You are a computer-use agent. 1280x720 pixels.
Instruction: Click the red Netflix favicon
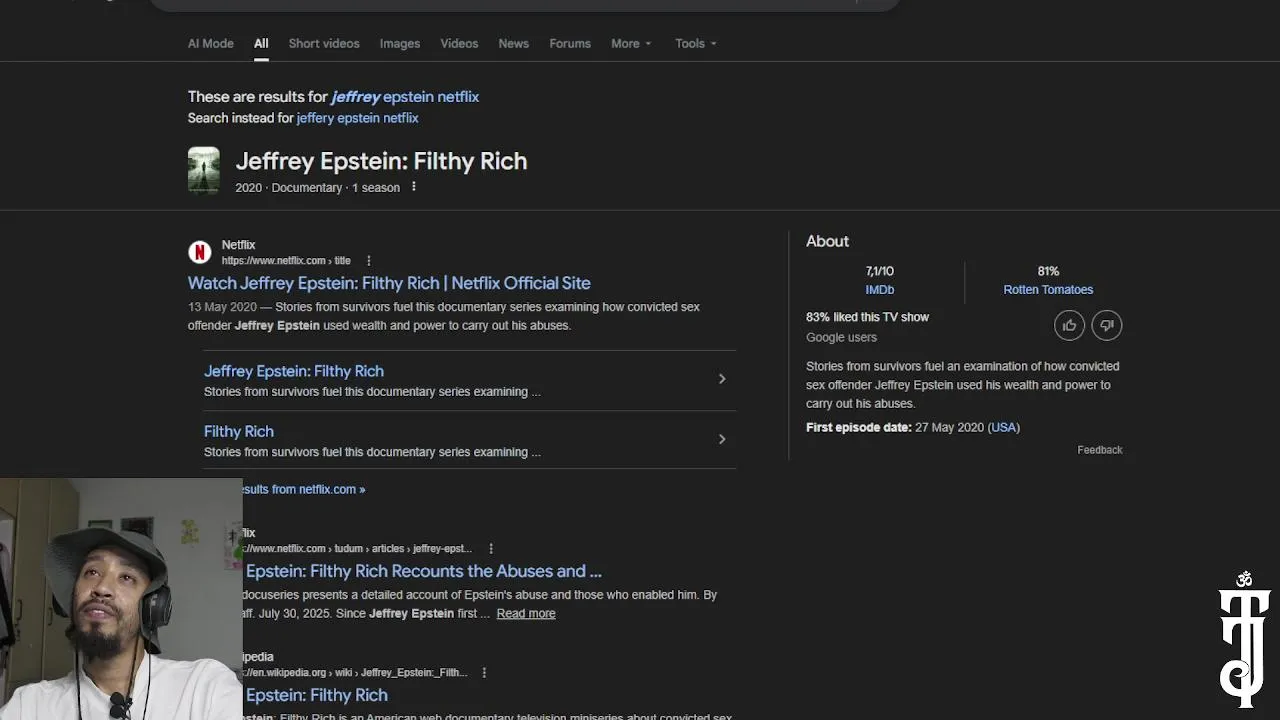pos(200,251)
